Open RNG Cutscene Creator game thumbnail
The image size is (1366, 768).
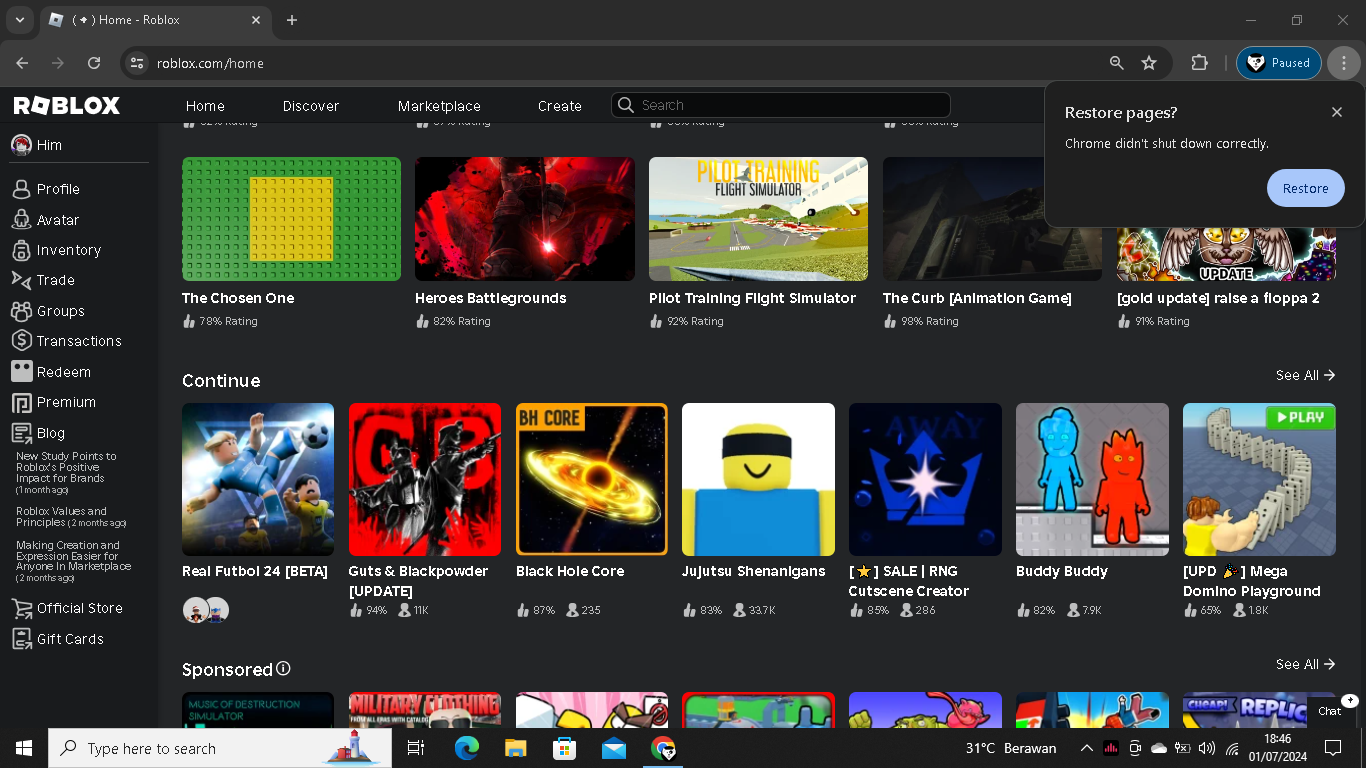pyautogui.click(x=925, y=479)
